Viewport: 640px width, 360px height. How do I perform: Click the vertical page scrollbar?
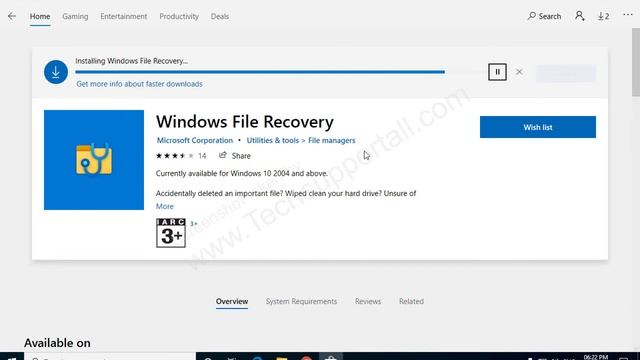[636, 62]
